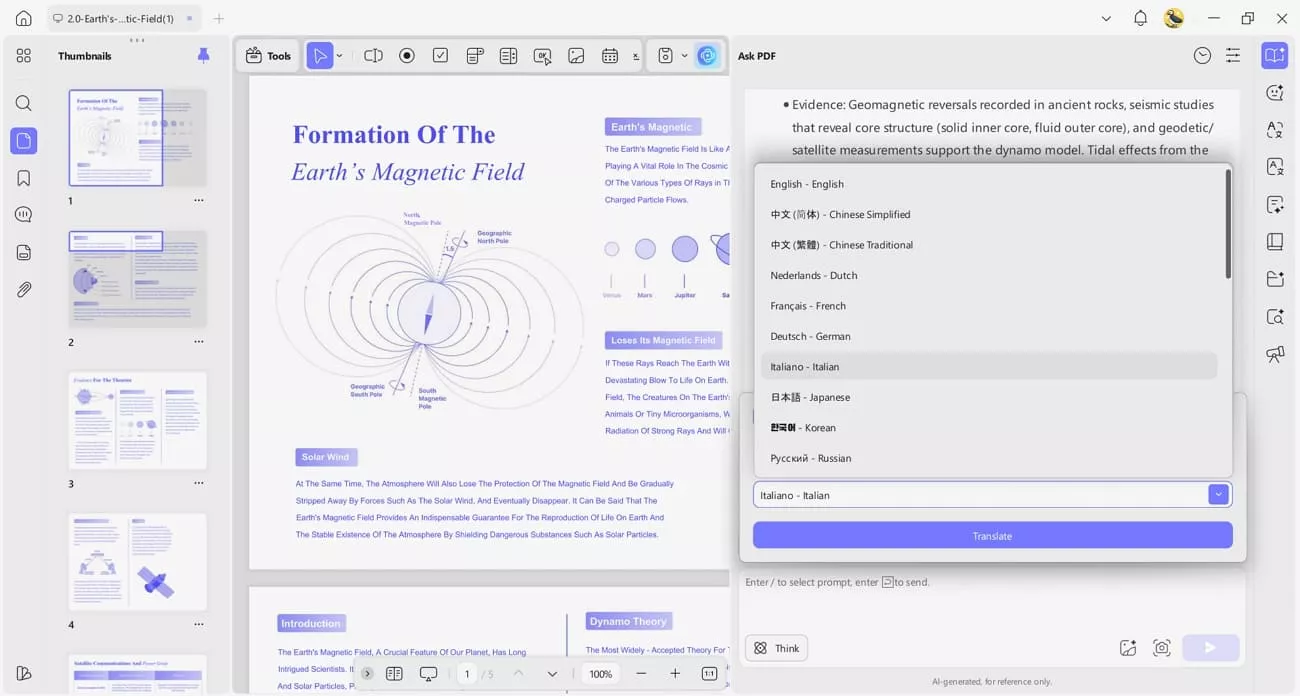Go to the Home screen icon
The height and width of the screenshot is (696, 1300).
24,18
